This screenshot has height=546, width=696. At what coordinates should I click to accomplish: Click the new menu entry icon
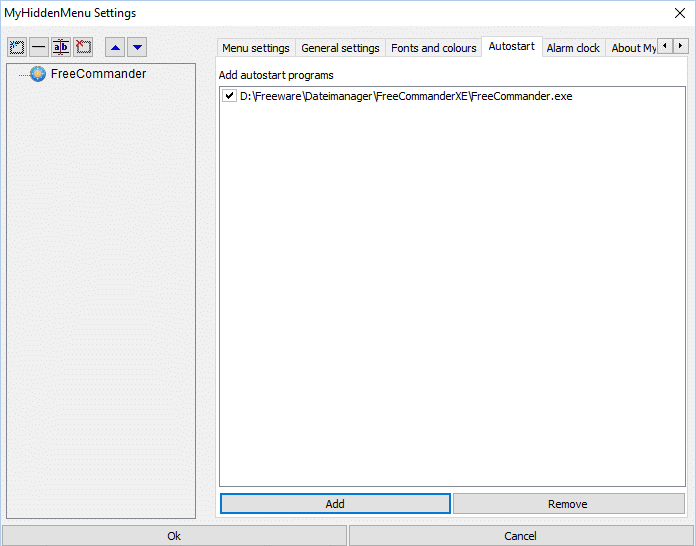coord(16,47)
